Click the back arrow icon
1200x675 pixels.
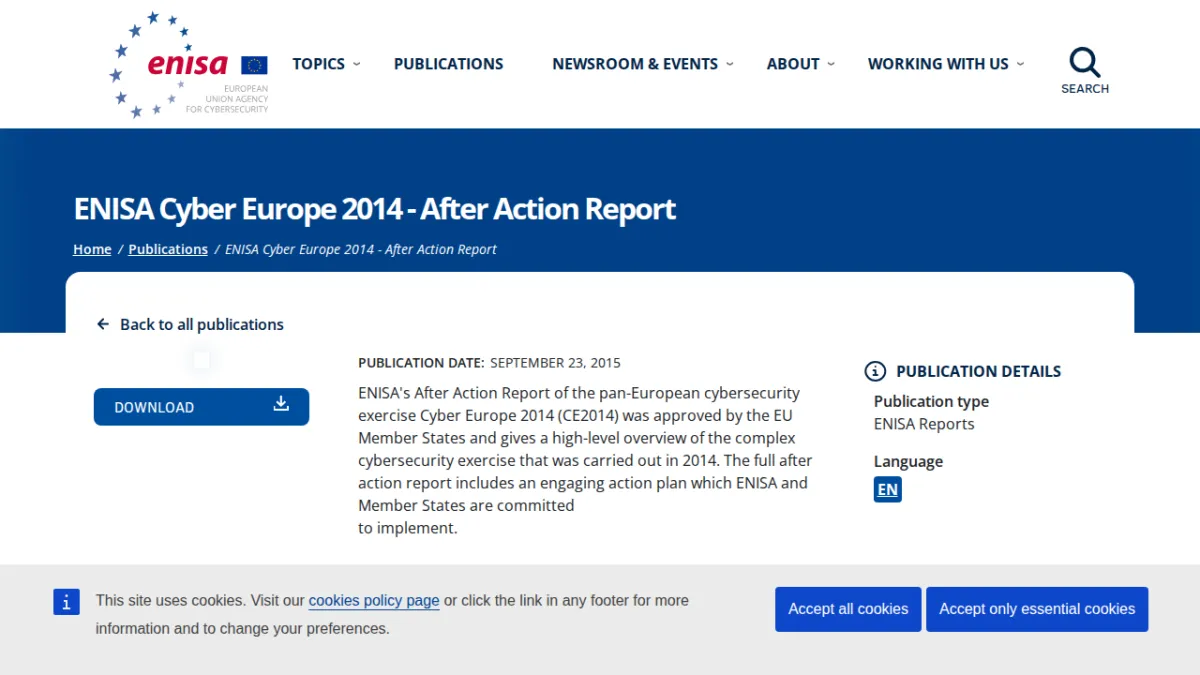tap(102, 324)
